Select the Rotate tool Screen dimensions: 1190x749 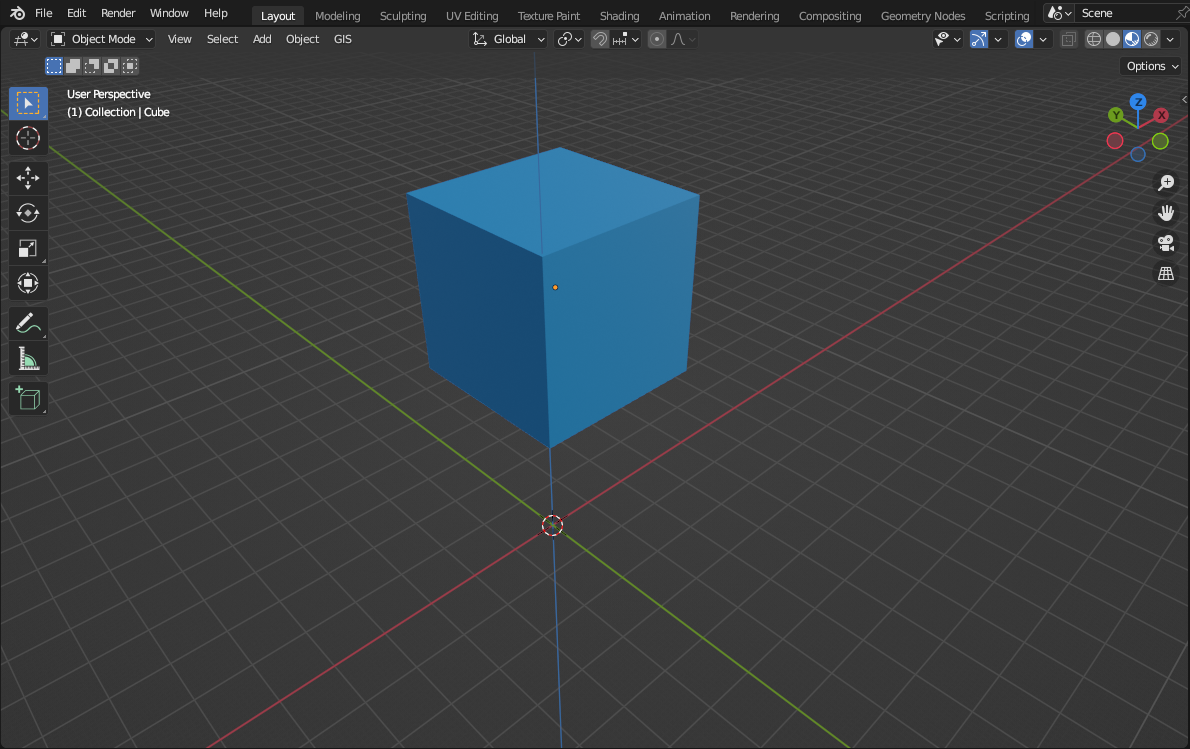pos(28,212)
